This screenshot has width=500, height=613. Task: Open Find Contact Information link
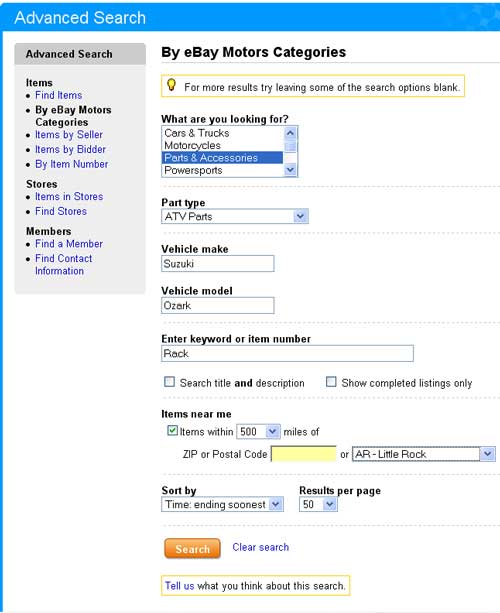click(63, 265)
